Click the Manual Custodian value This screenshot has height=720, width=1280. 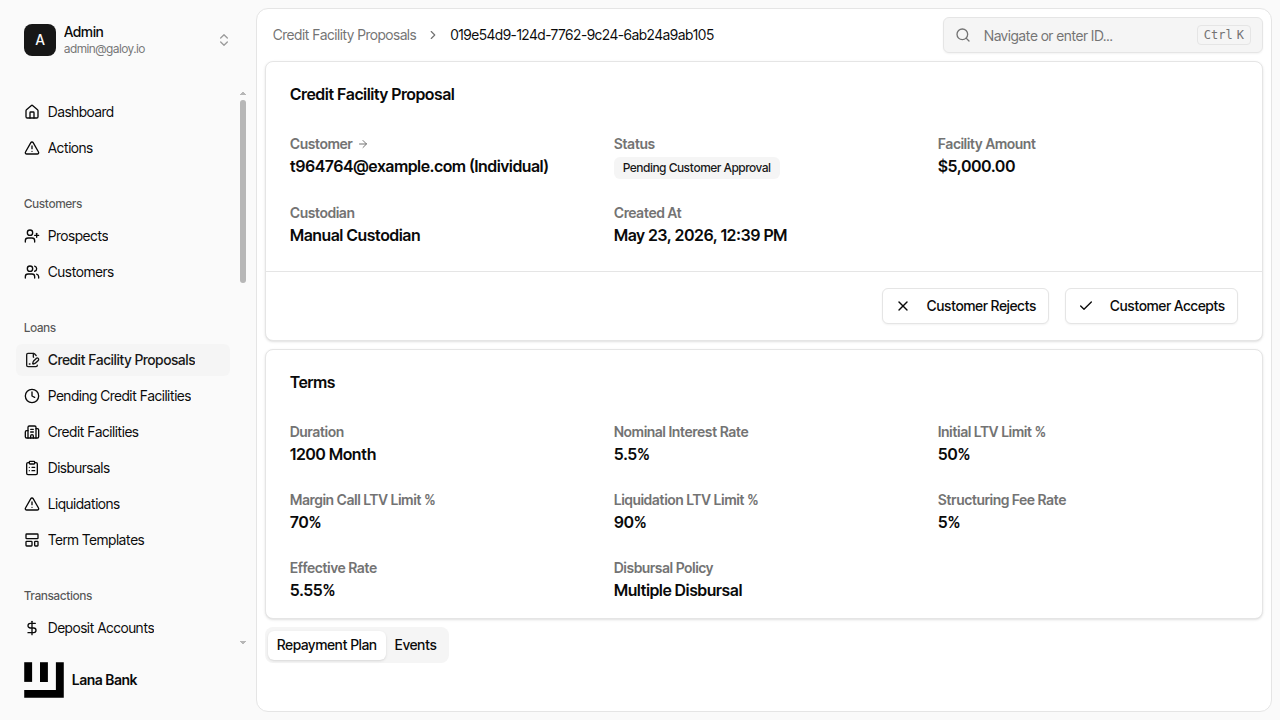(x=355, y=236)
